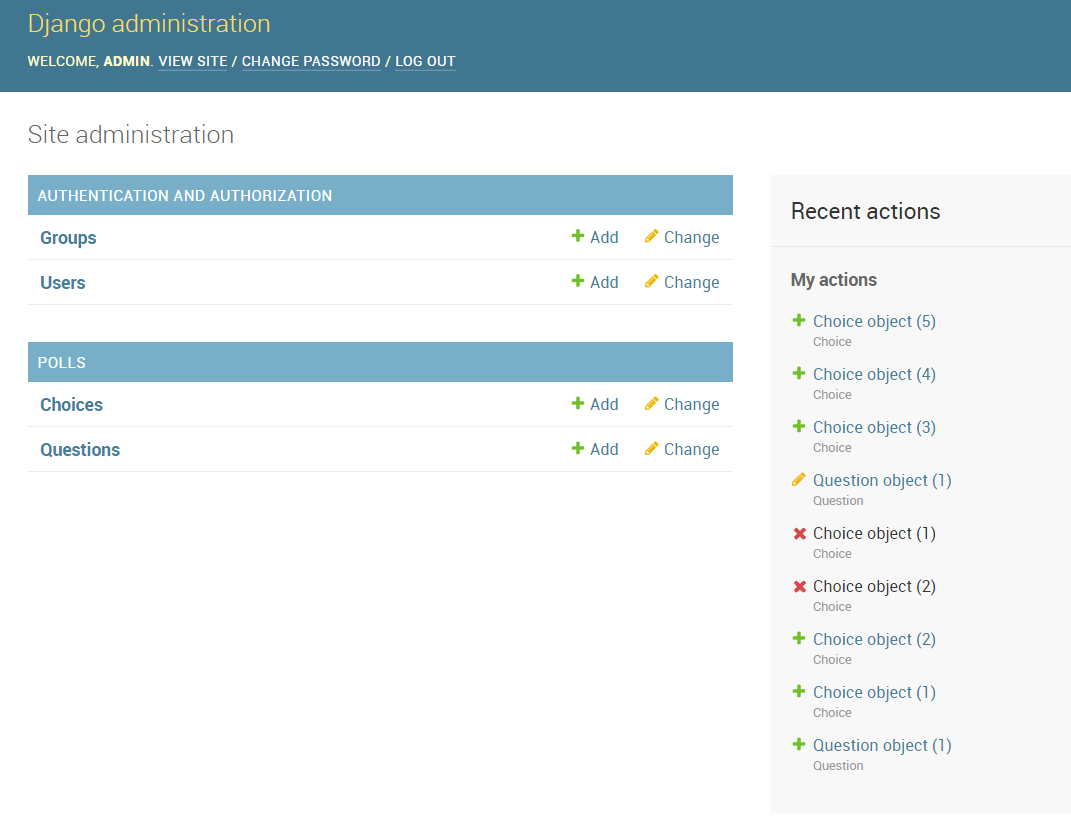Open the Change Password link
Viewport: 1071px width, 826px height.
311,61
